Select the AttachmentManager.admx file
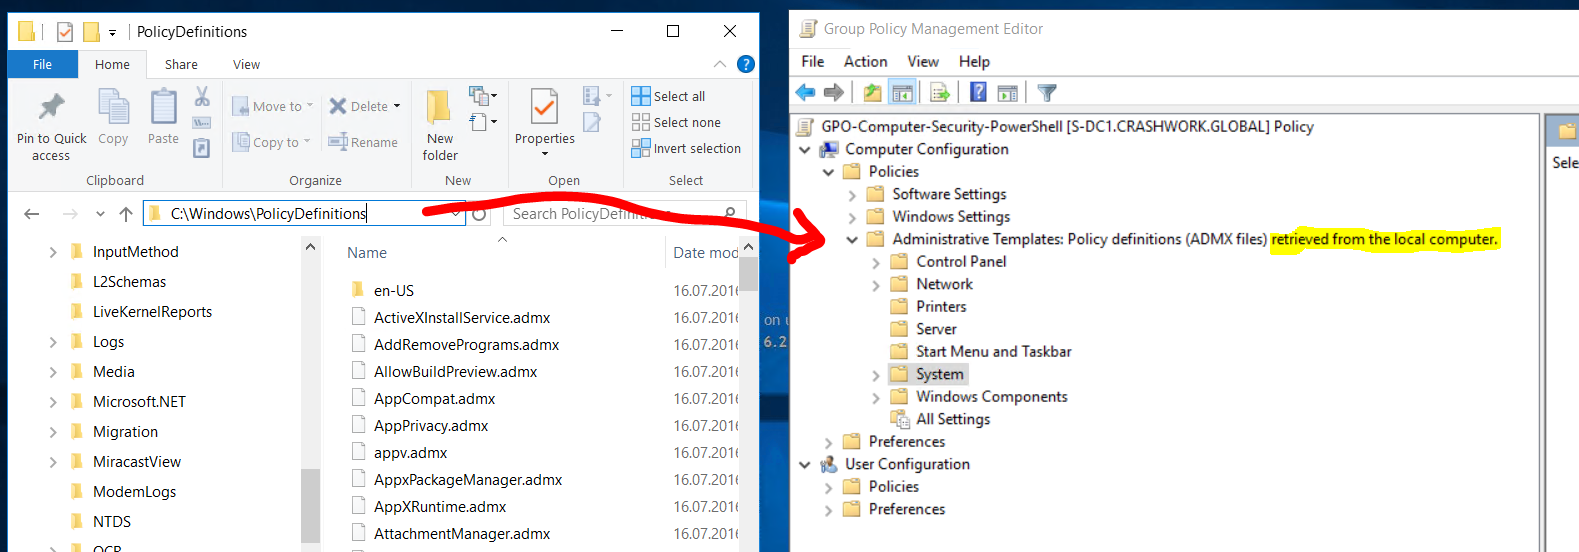1579x552 pixels. [x=451, y=534]
